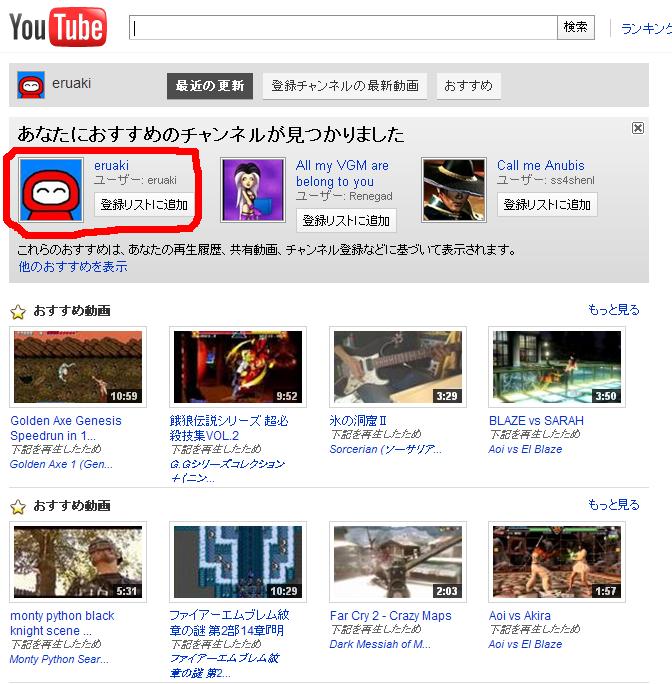Open monty python black knight thumbnail

[x=78, y=562]
